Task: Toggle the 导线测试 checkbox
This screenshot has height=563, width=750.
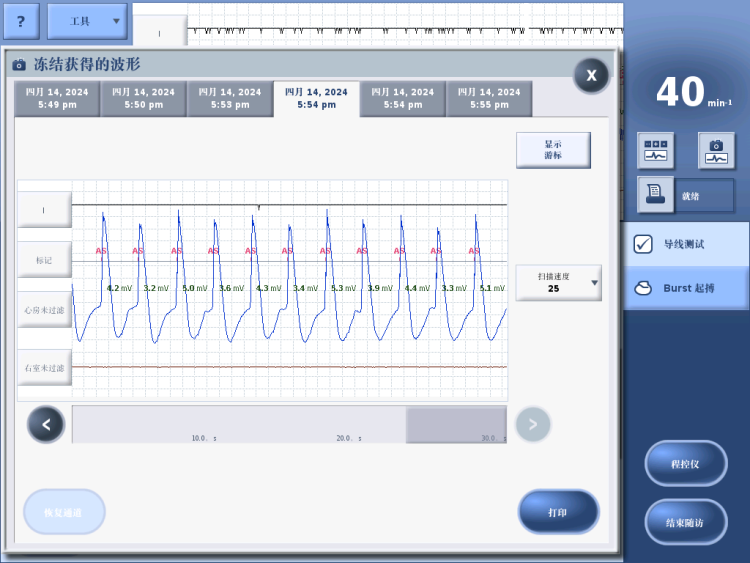Action: click(x=644, y=244)
